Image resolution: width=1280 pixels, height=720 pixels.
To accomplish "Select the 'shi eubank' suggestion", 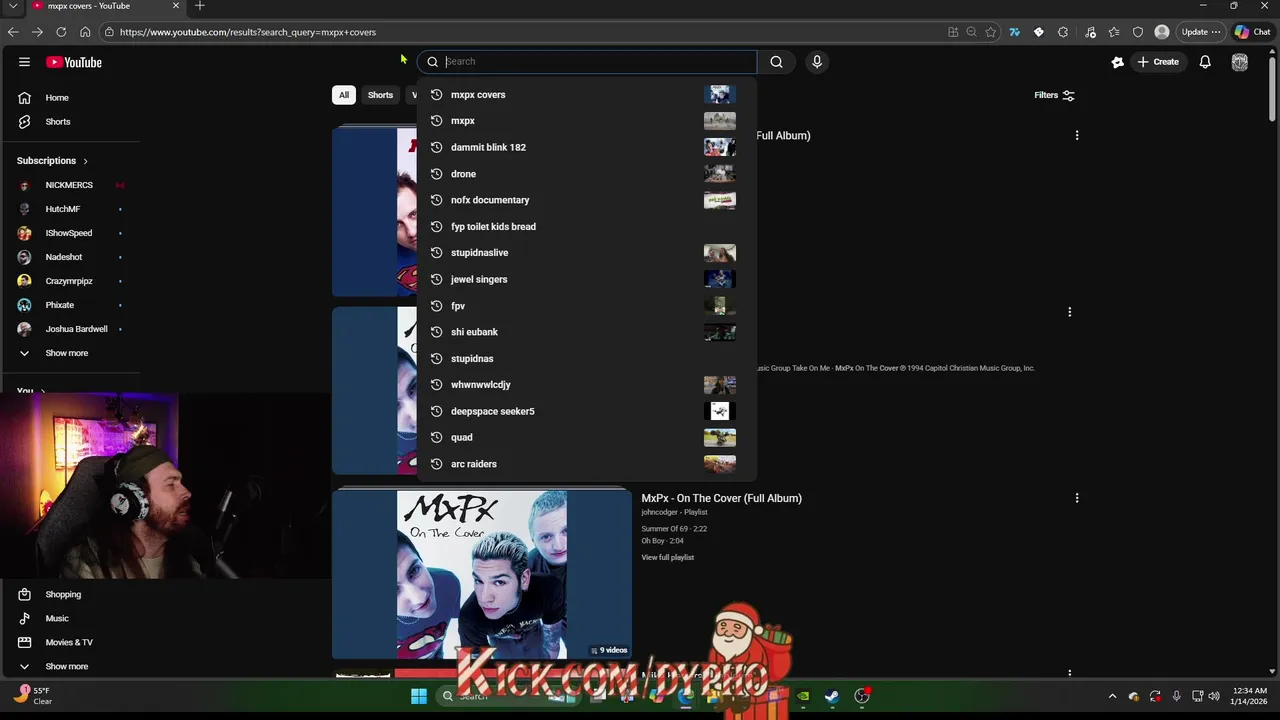I will (x=587, y=332).
